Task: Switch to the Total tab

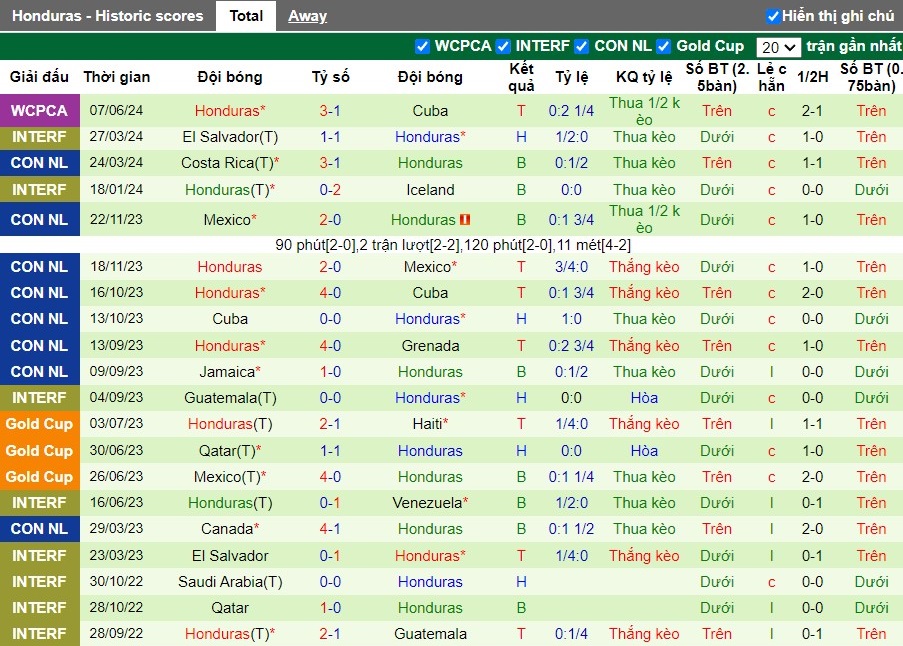Action: tap(246, 16)
